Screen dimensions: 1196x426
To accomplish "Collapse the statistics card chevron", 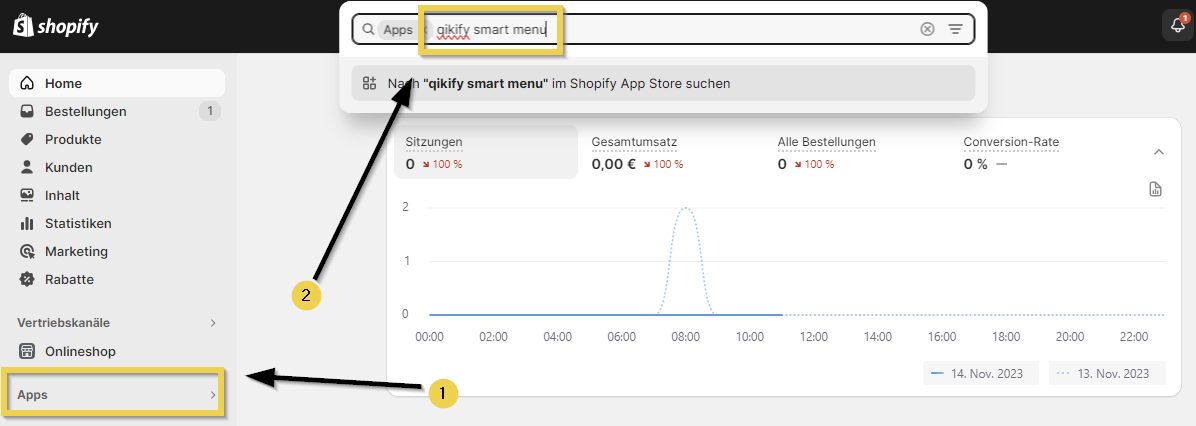I will pos(1159,152).
